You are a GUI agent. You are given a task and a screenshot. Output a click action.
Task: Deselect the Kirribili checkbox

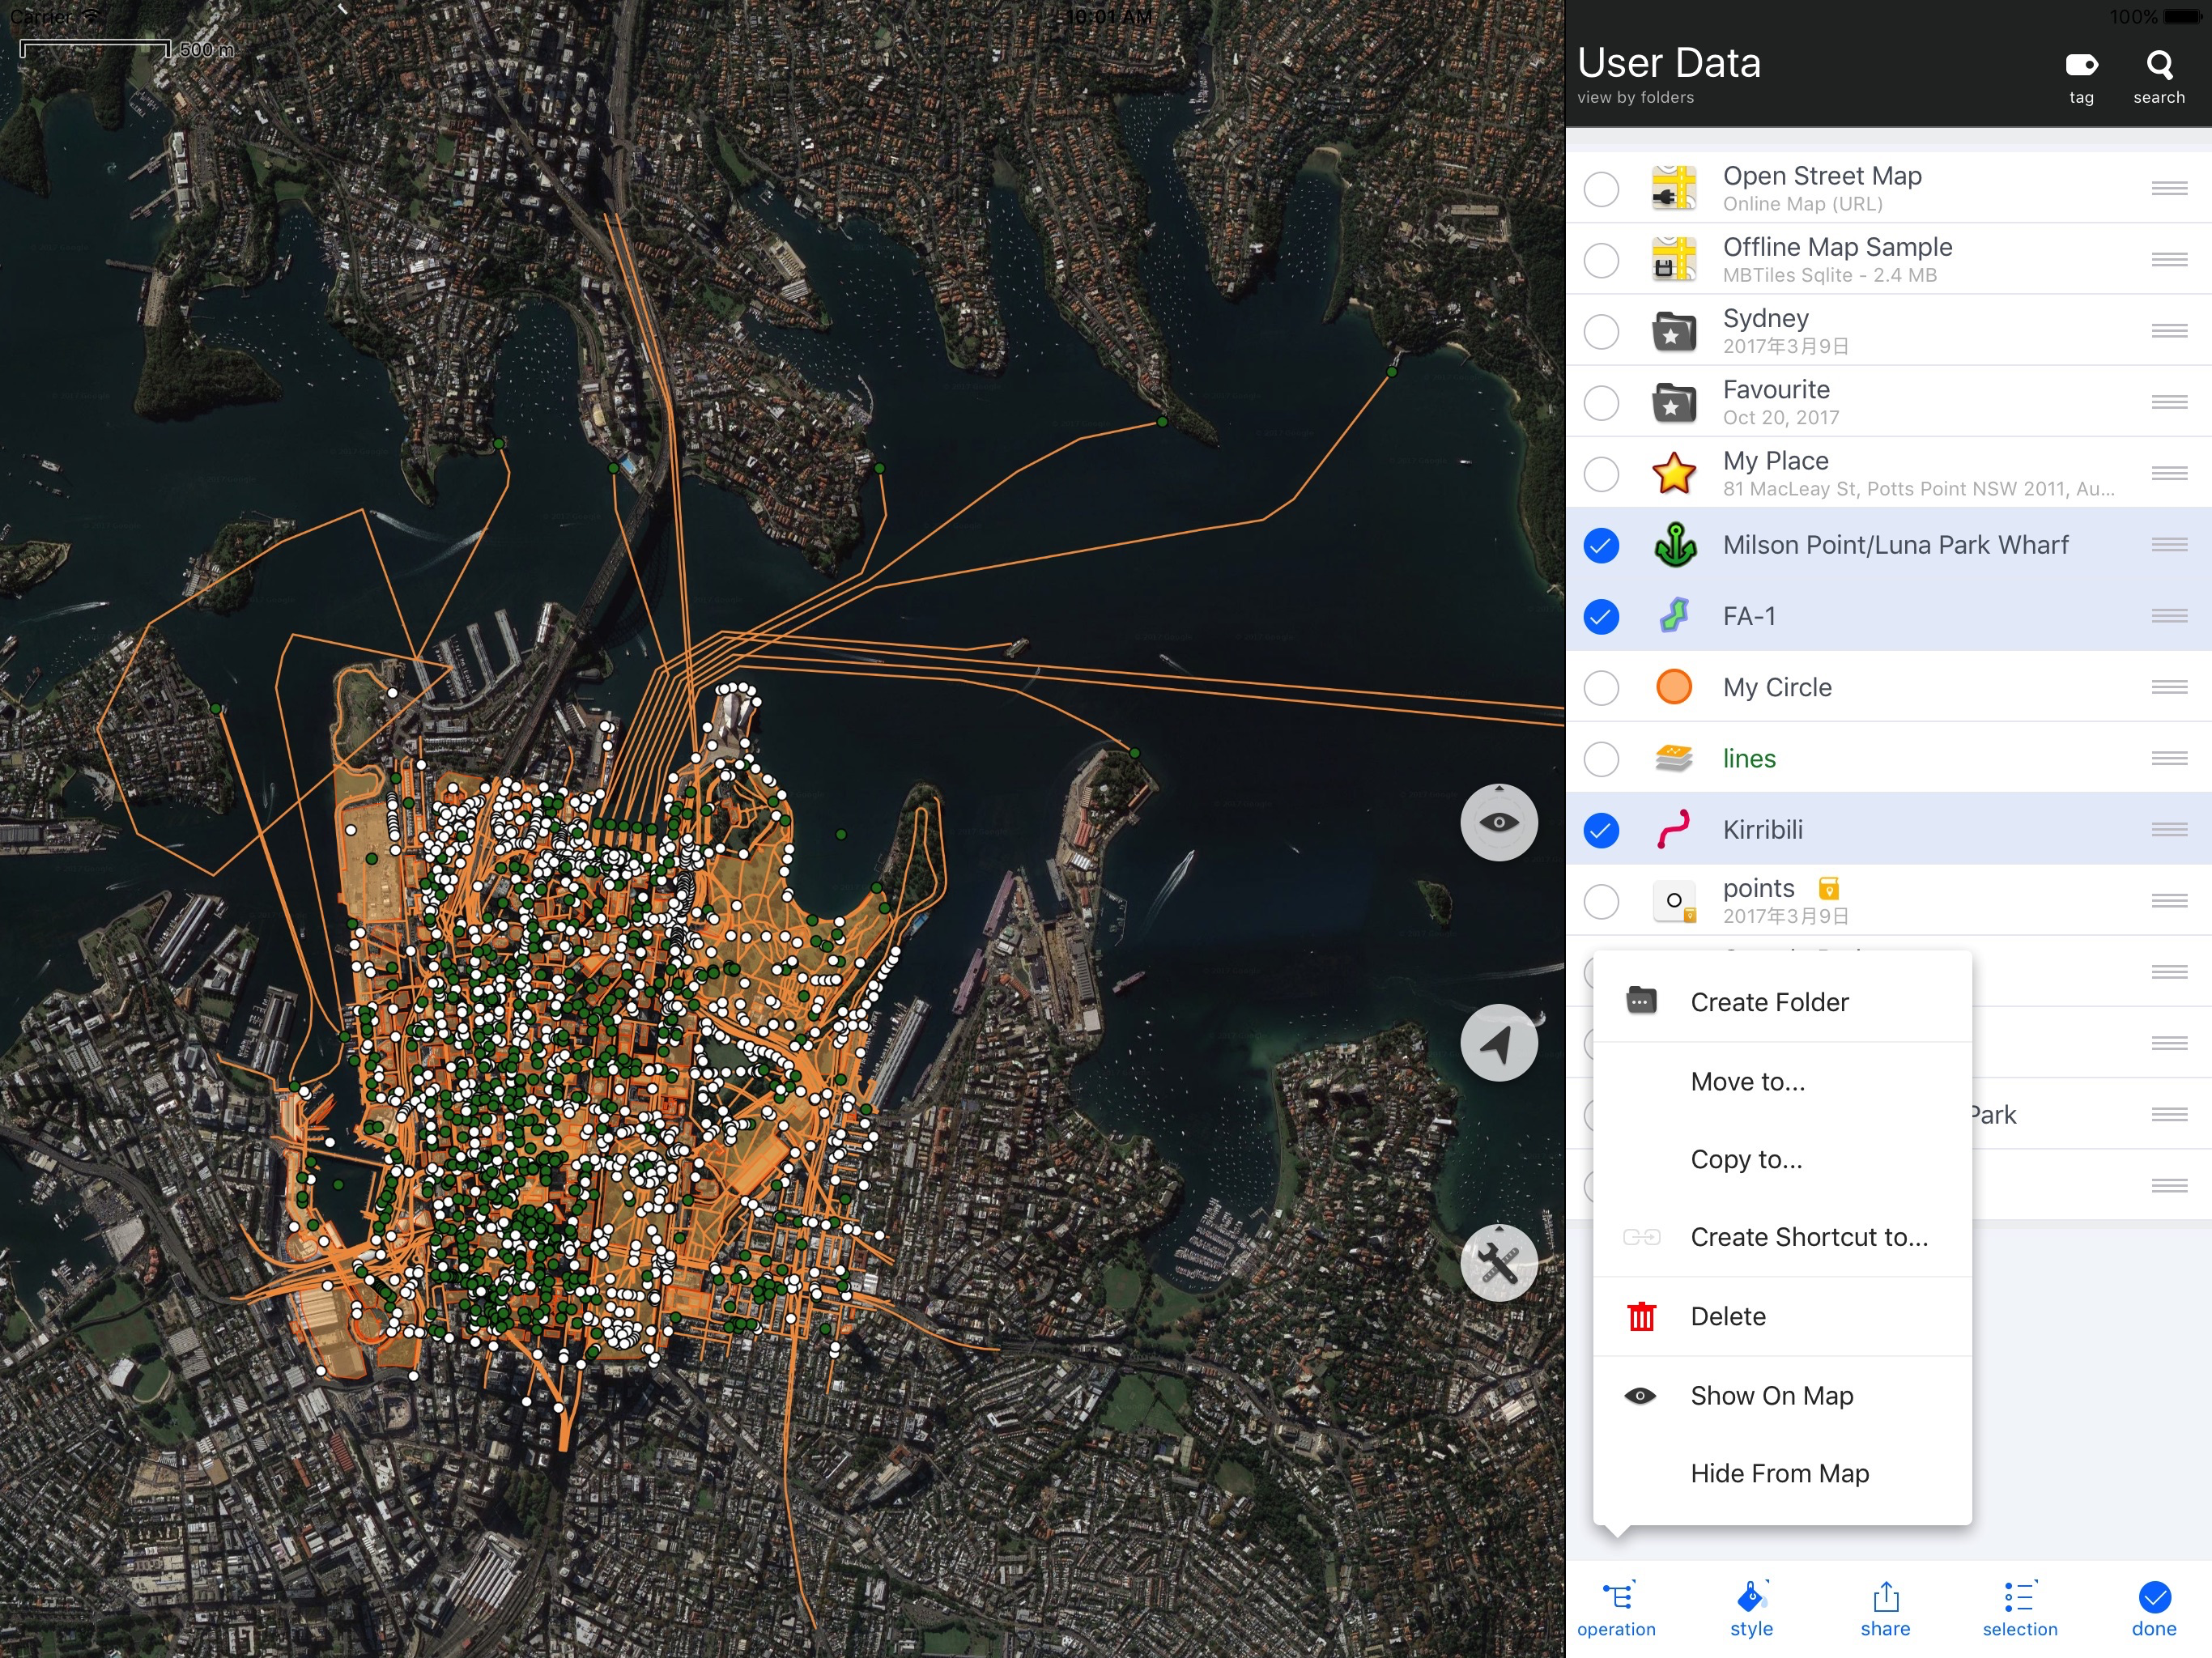[1601, 830]
